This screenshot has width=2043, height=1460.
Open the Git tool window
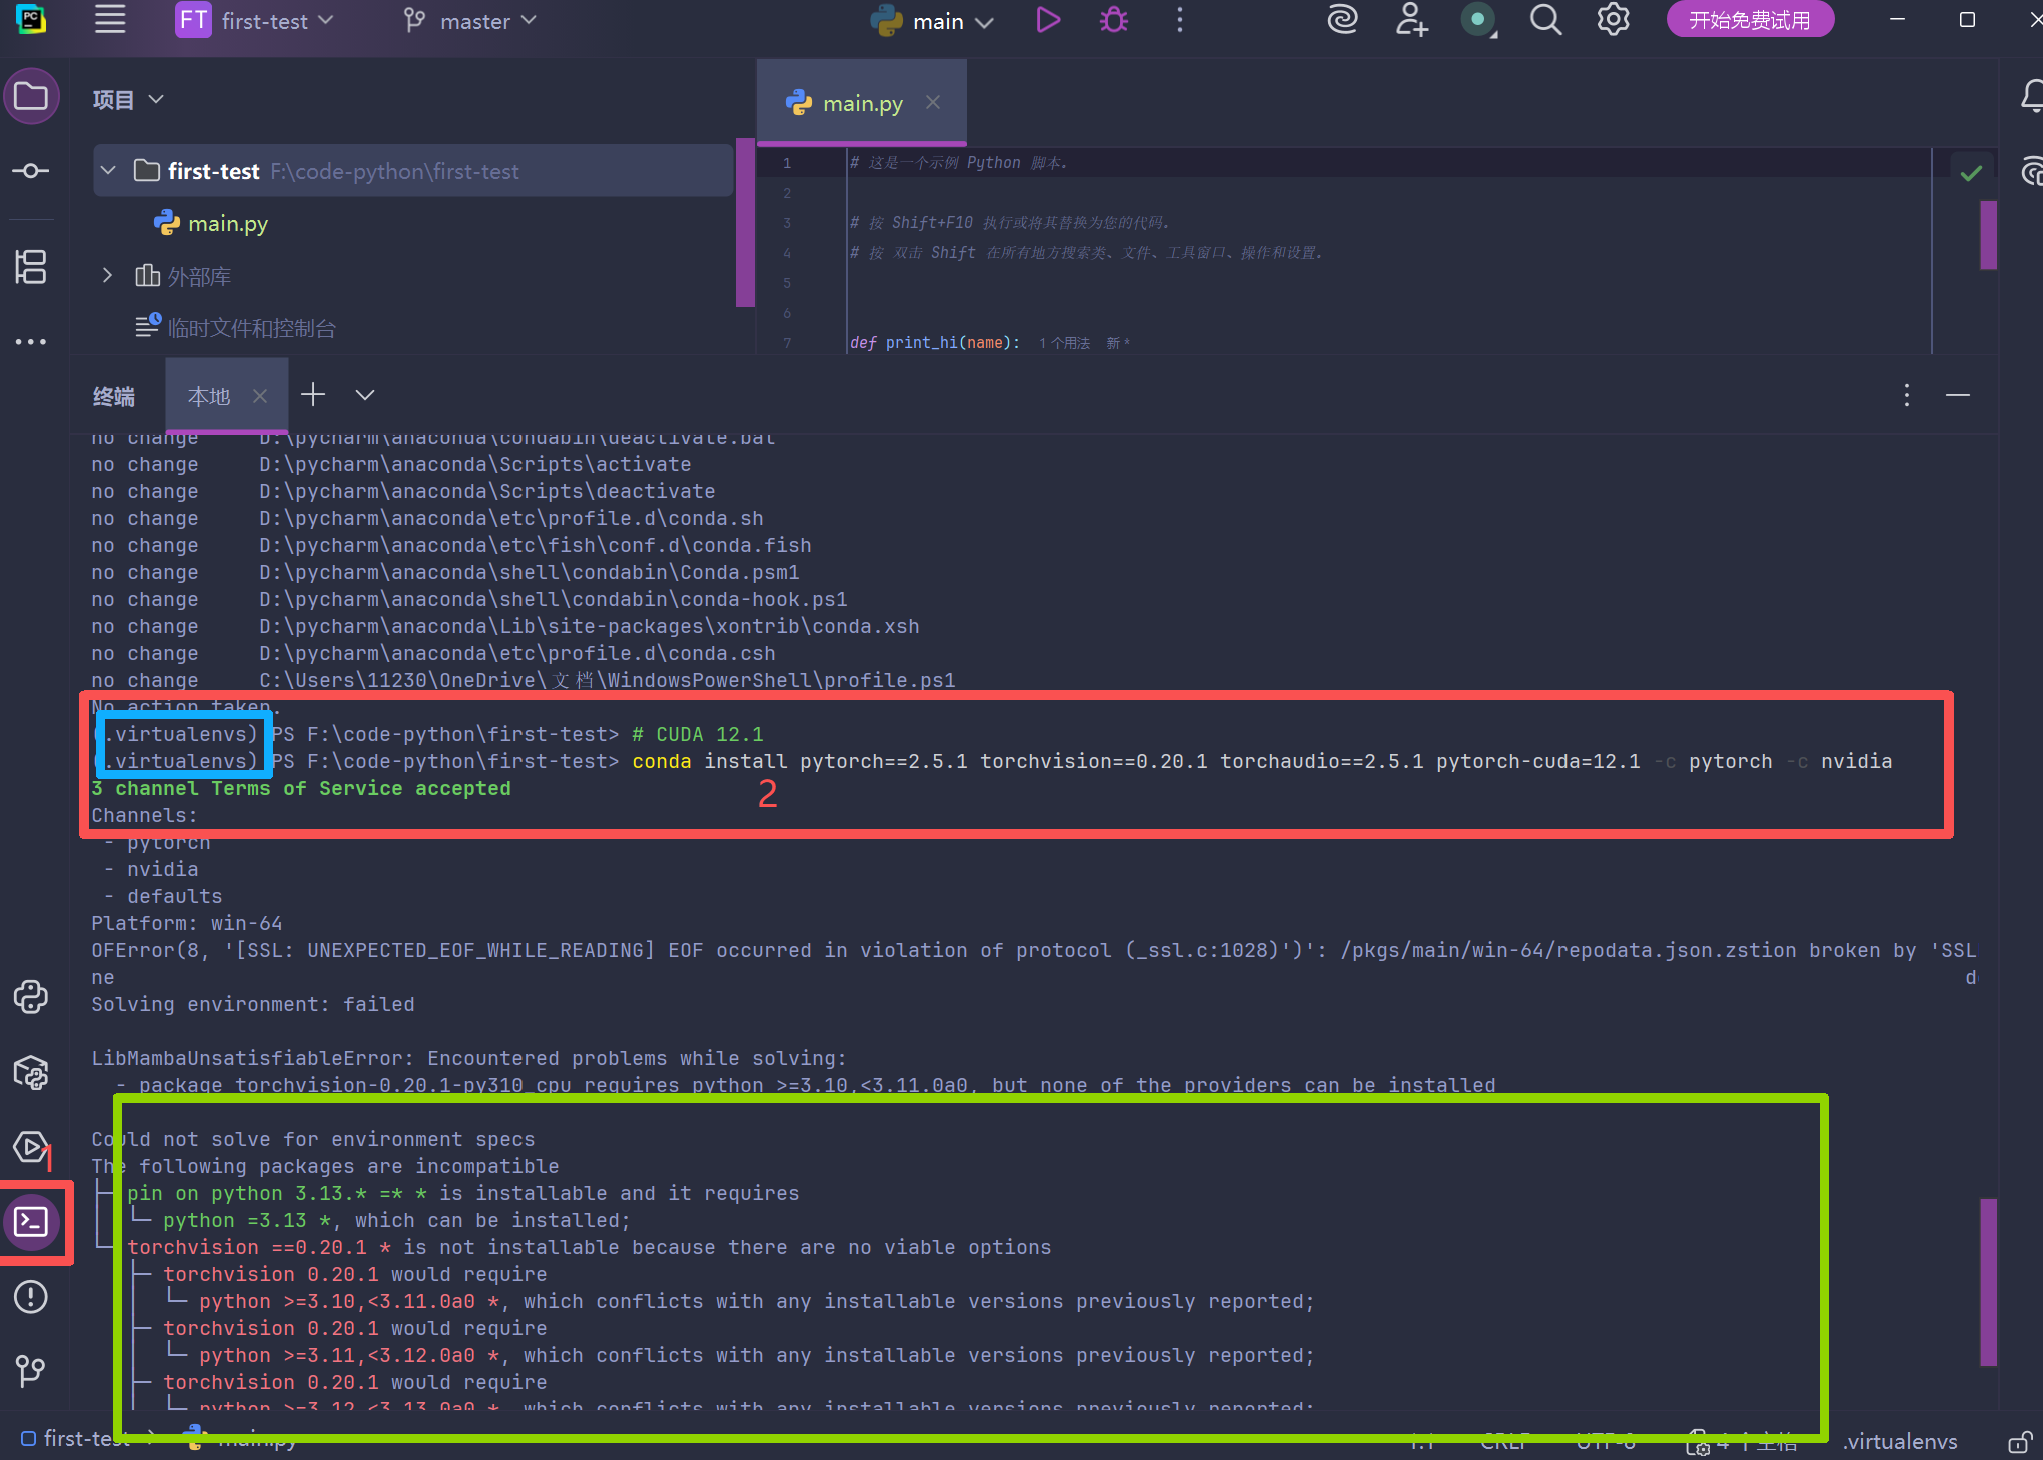(x=31, y=1370)
